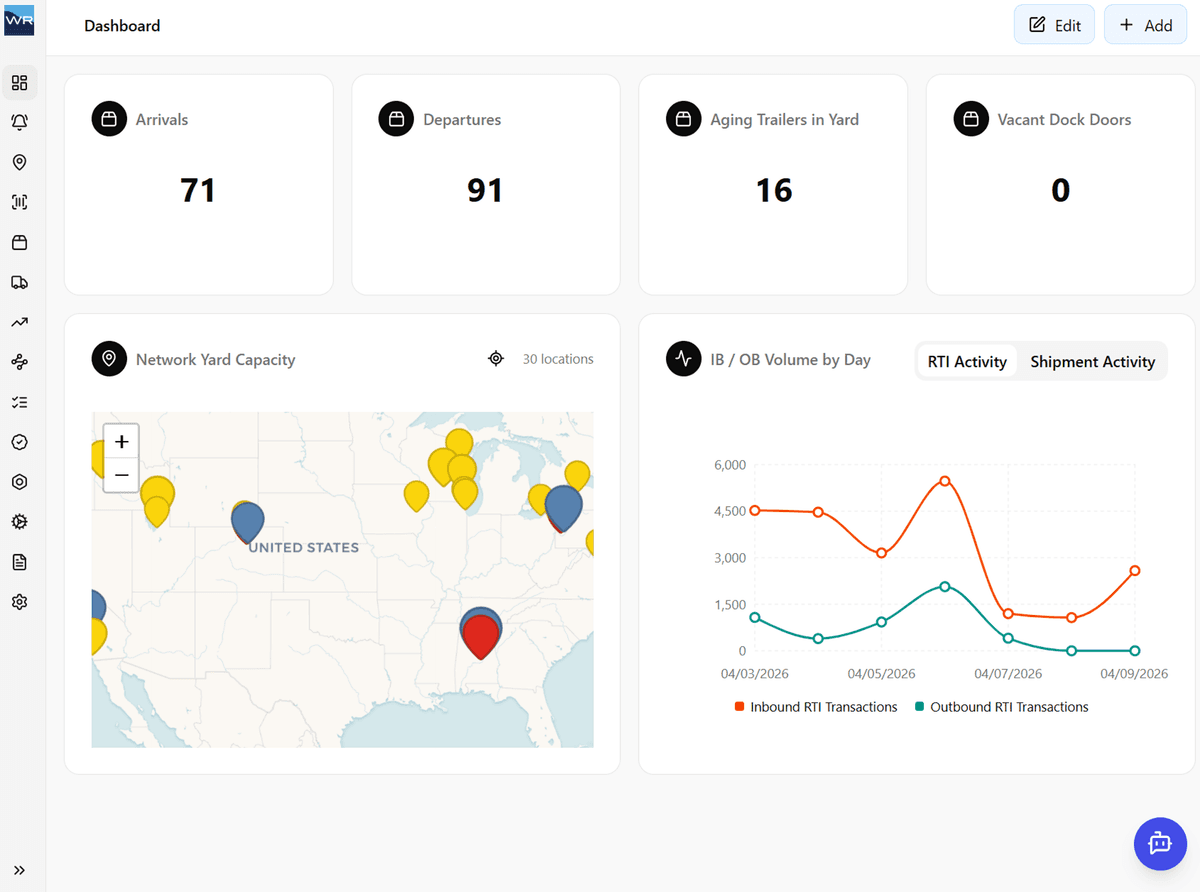Image resolution: width=1200 pixels, height=892 pixels.
Task: Click the package icon in the sidebar
Action: coord(19,242)
